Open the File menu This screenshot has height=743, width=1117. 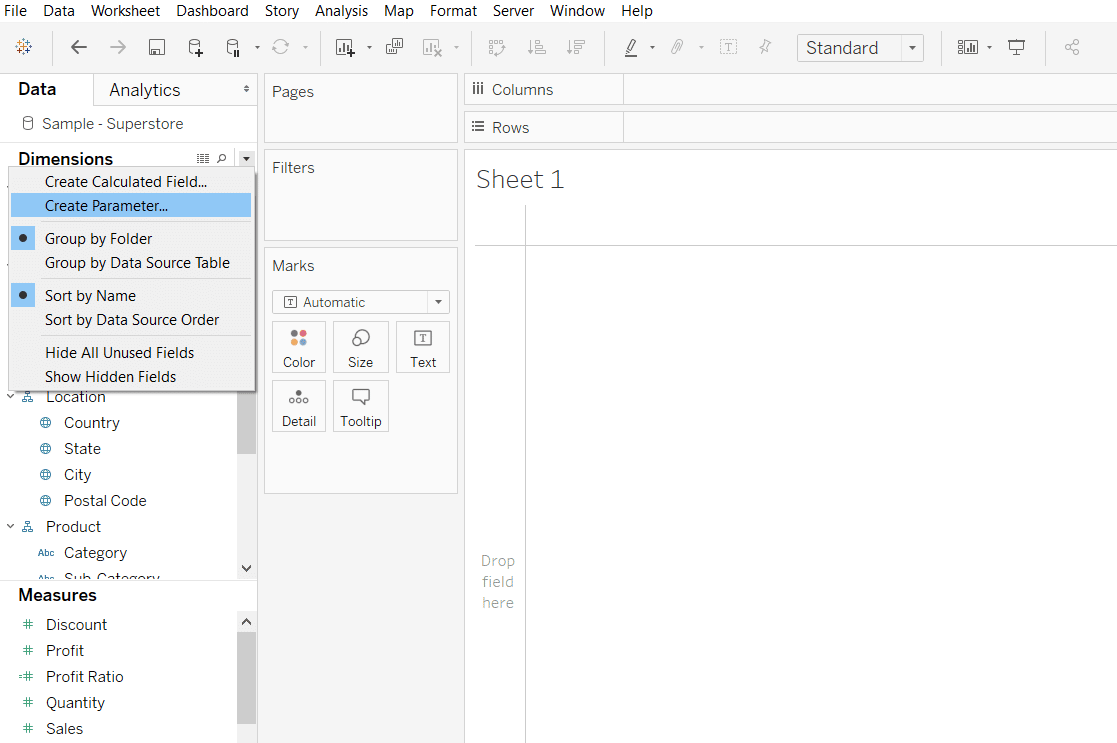16,11
